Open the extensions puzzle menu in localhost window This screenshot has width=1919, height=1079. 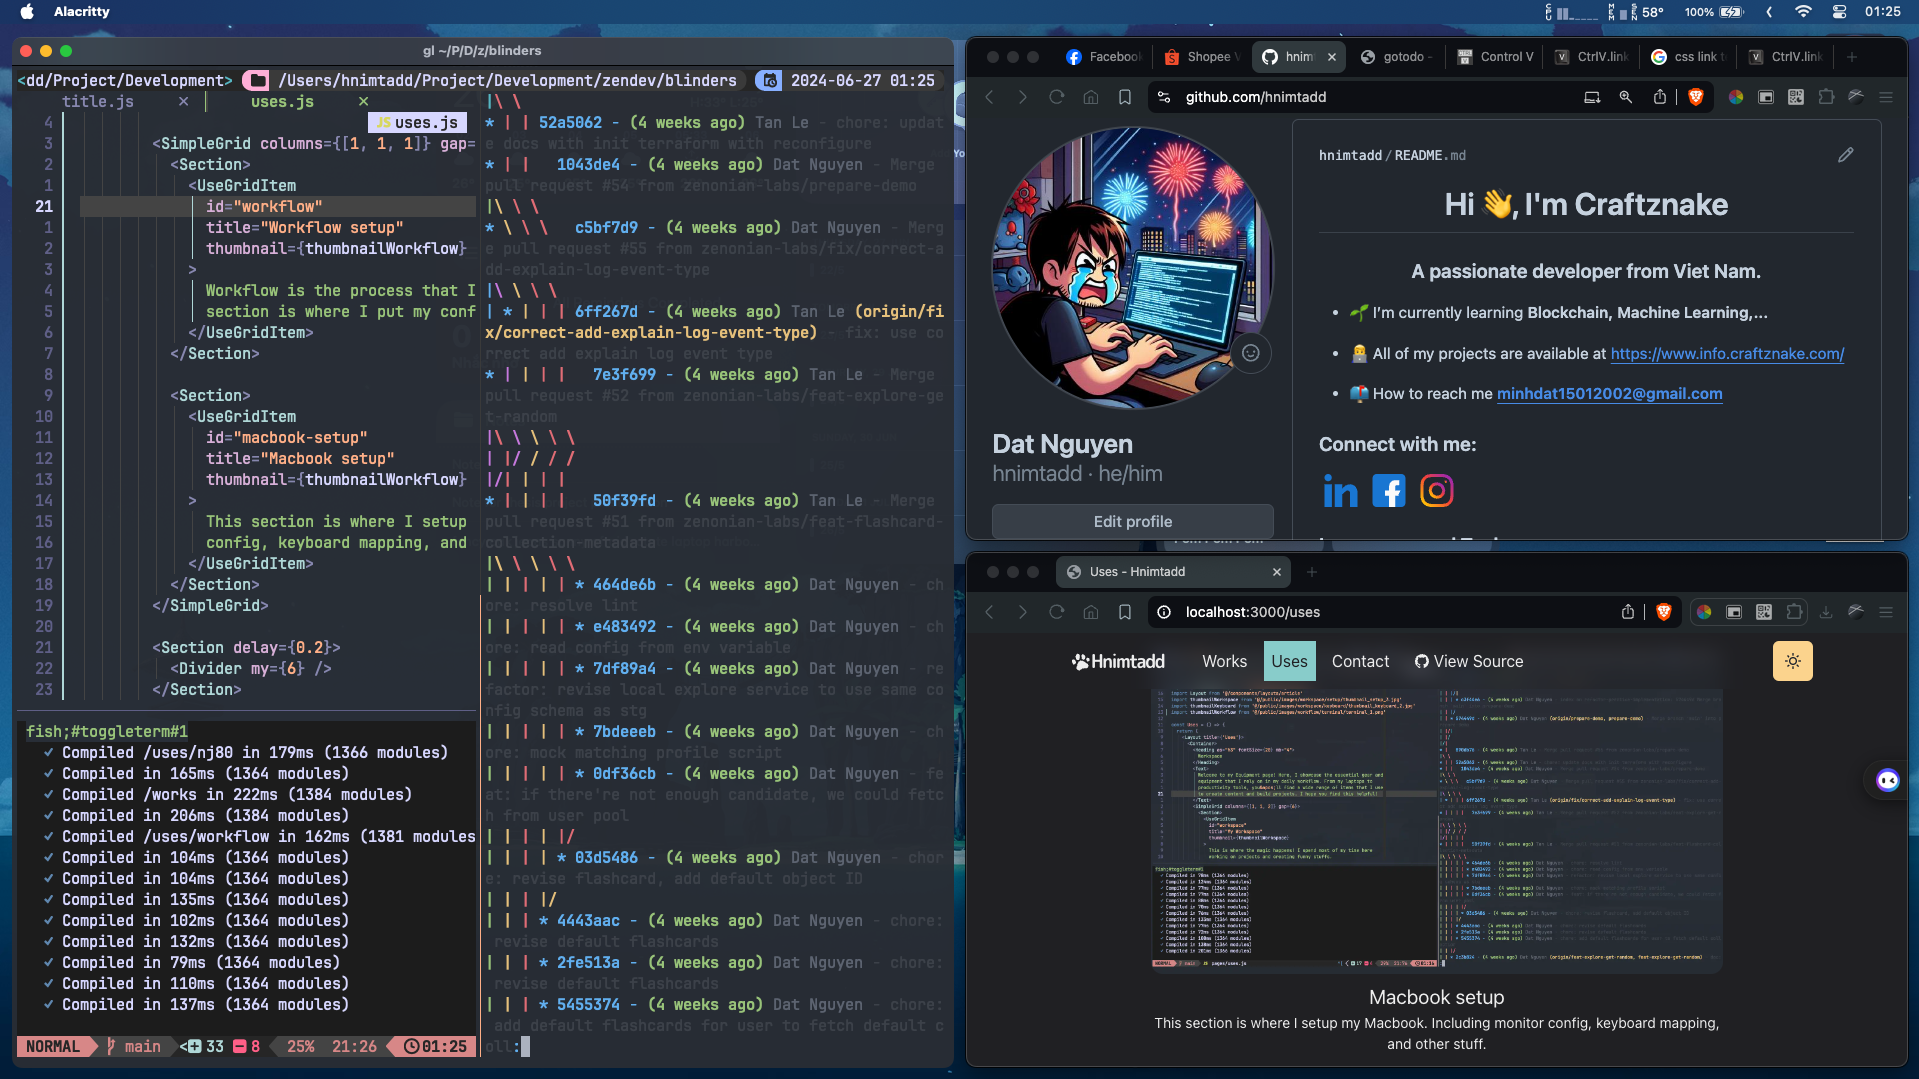1794,612
